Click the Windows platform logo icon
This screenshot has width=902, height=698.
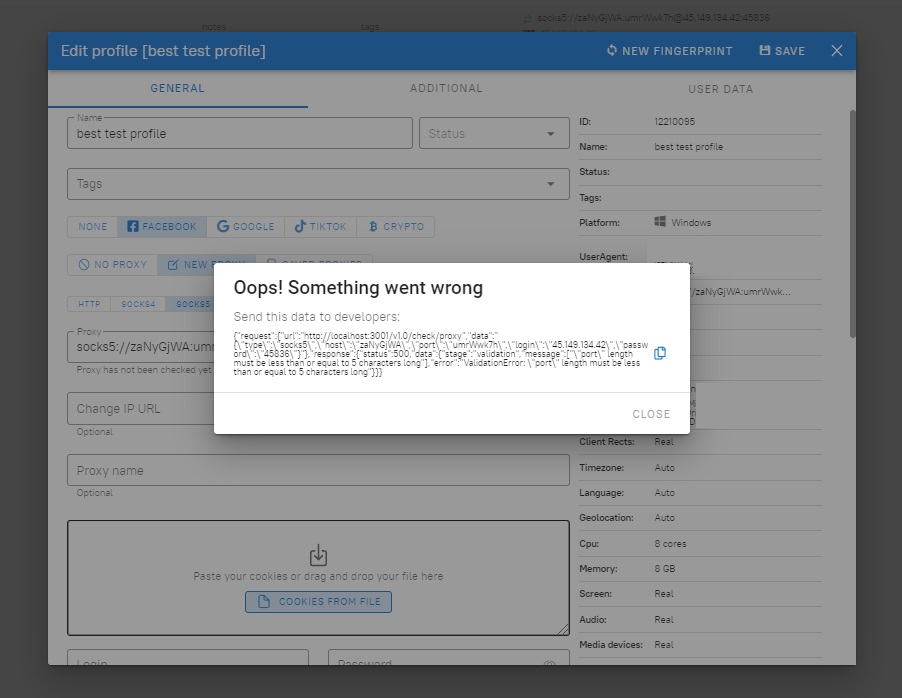pyautogui.click(x=661, y=222)
